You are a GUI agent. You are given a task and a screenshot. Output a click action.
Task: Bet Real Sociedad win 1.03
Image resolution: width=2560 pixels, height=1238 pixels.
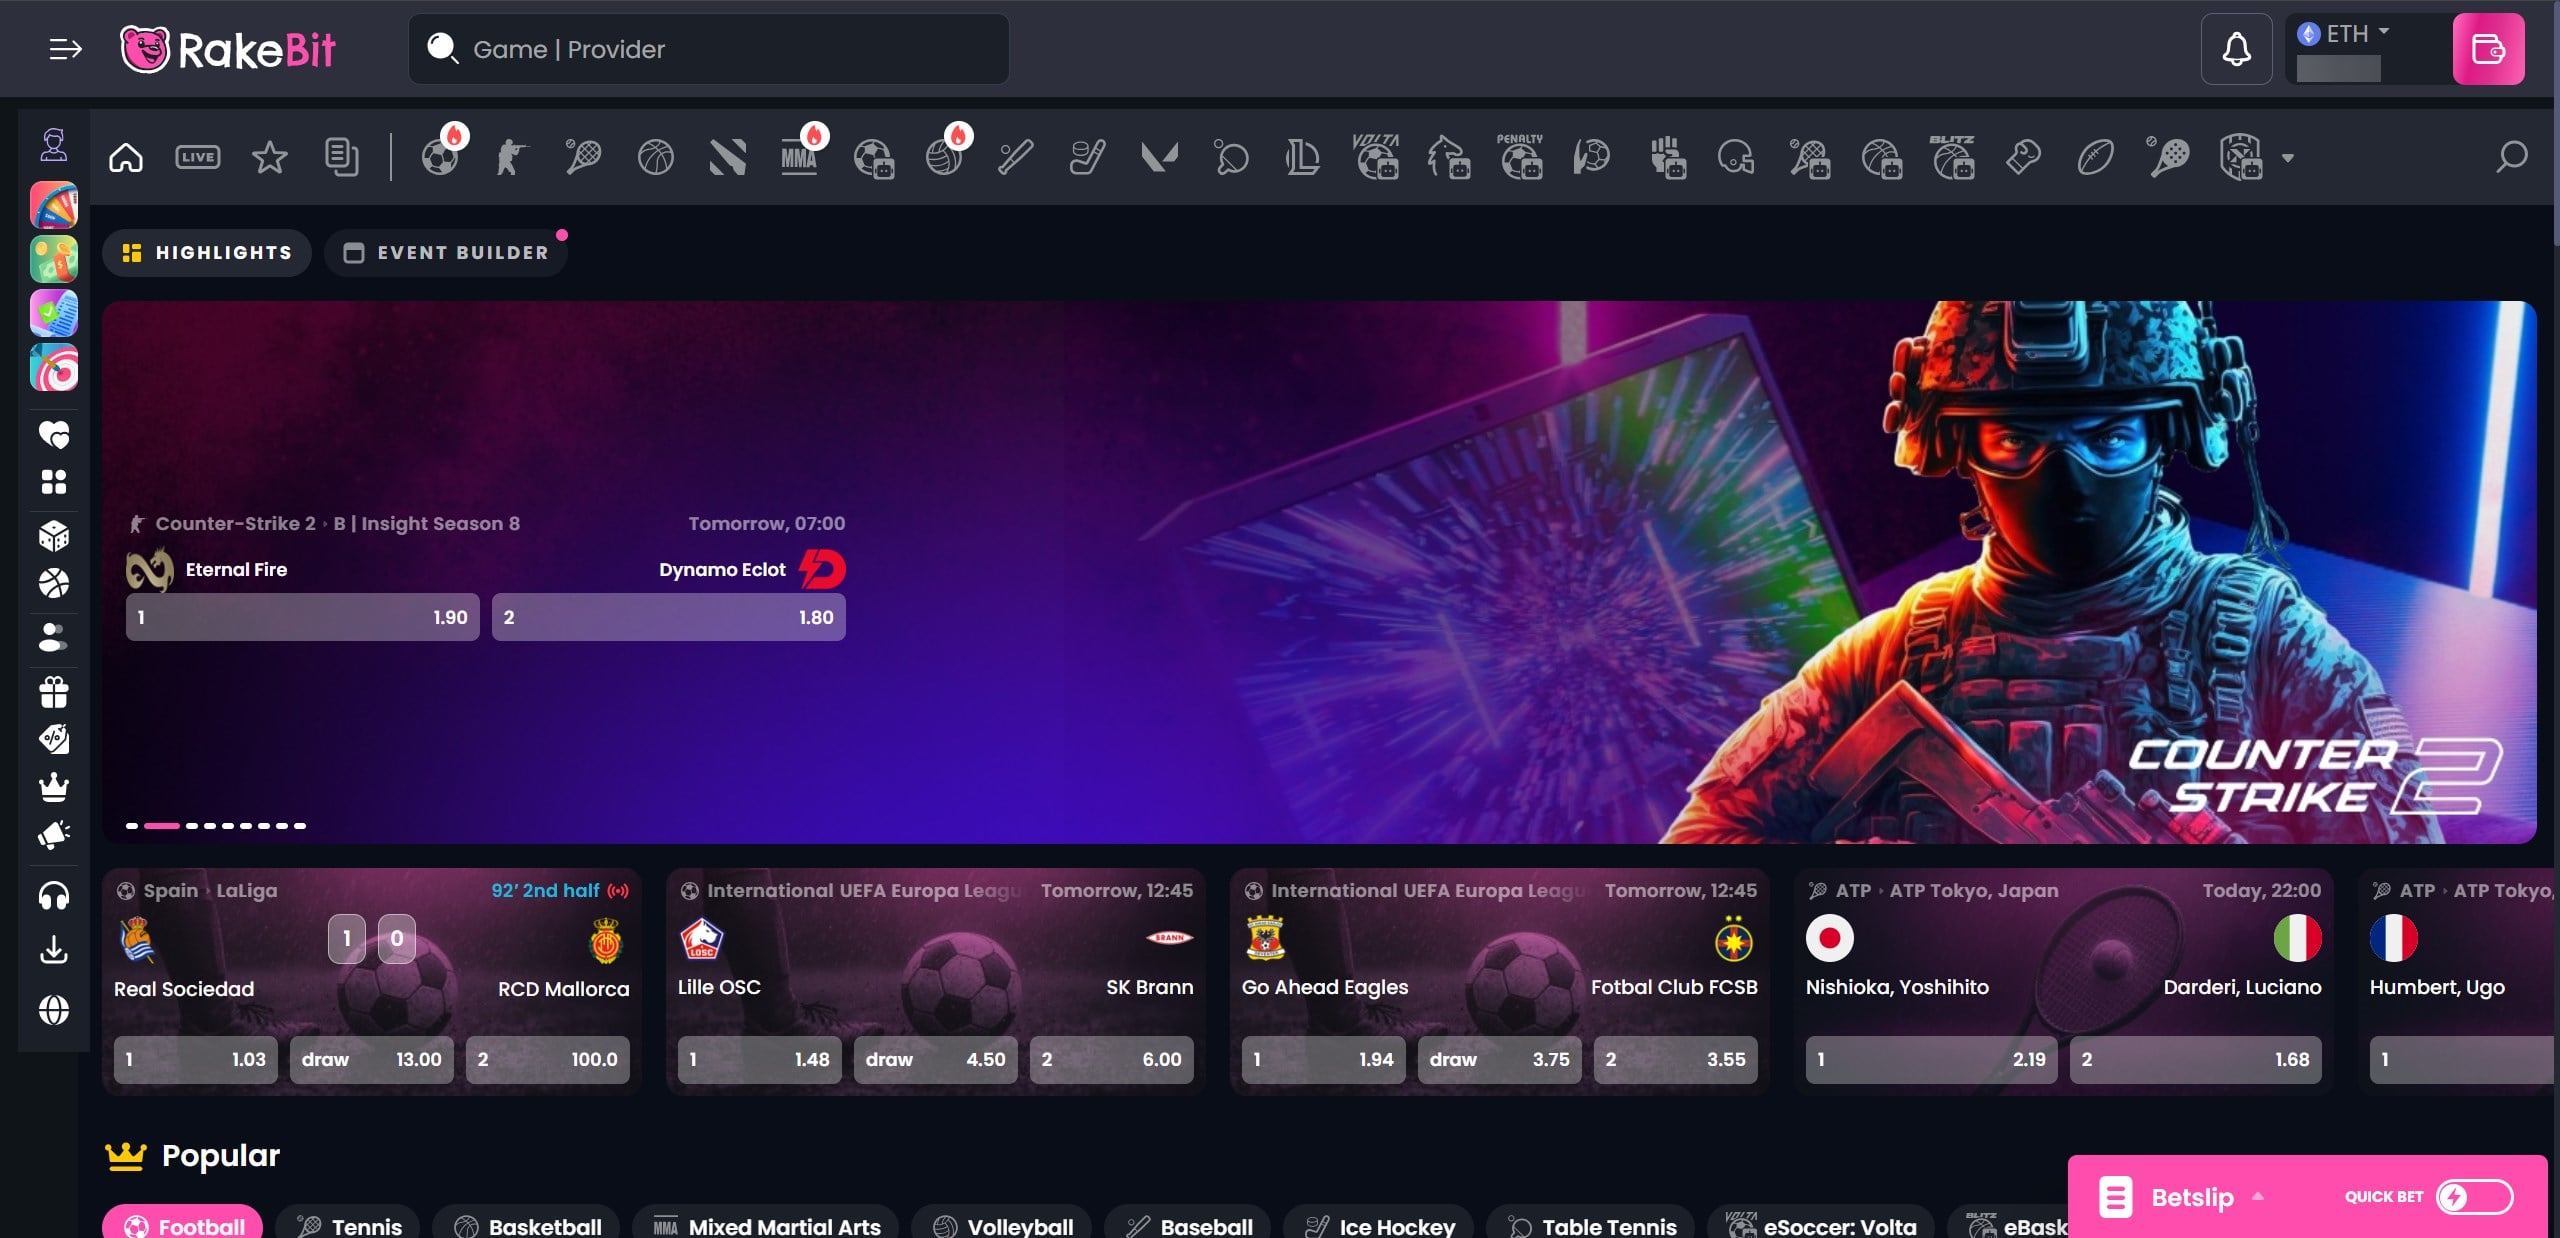(196, 1059)
